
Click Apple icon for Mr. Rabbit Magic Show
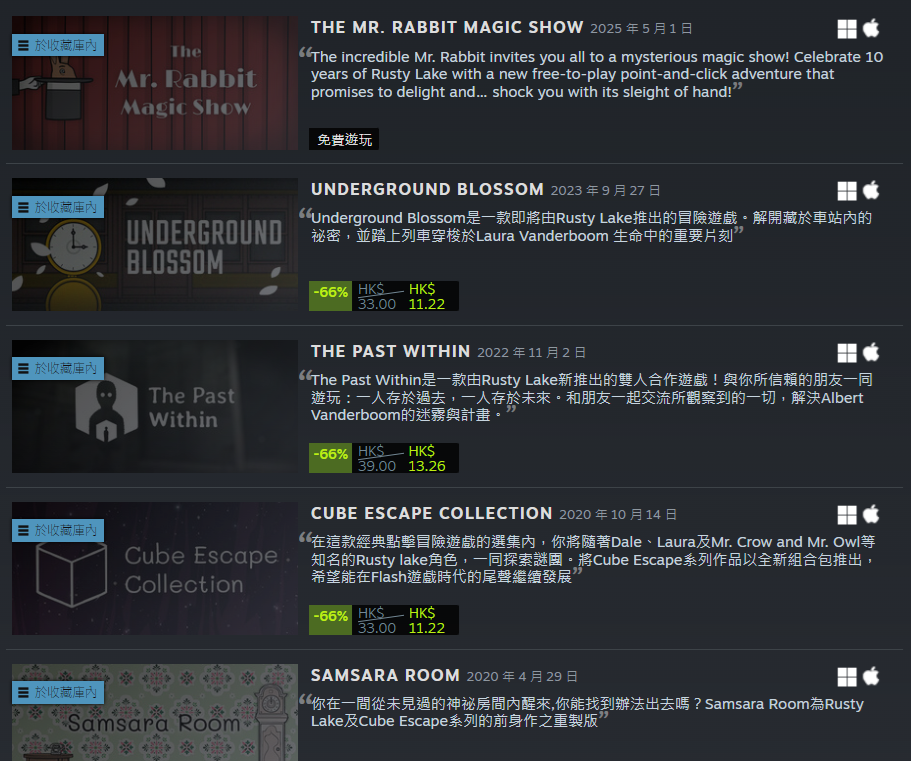(870, 28)
